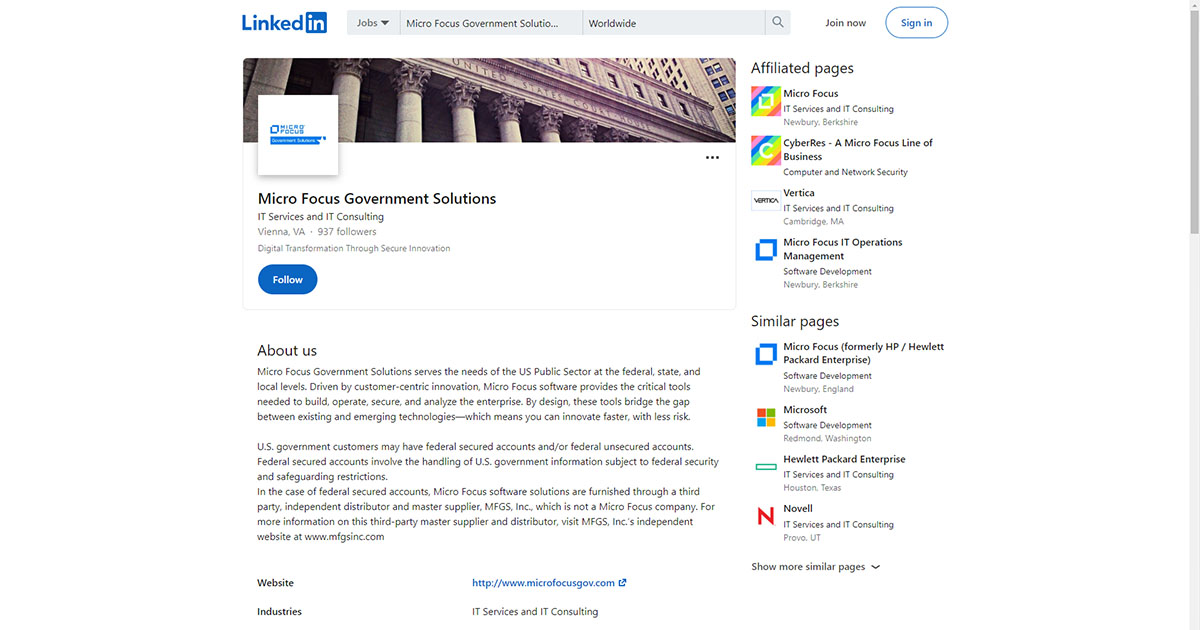
Task: Expand Show more similar pages
Action: (816, 567)
